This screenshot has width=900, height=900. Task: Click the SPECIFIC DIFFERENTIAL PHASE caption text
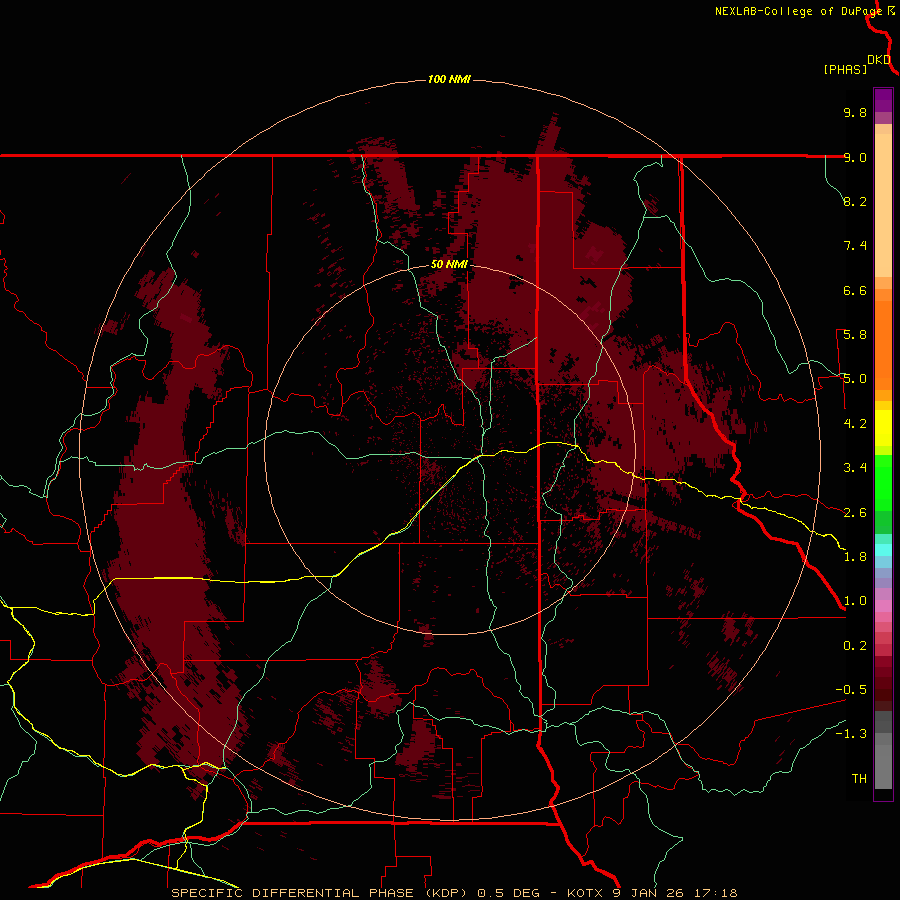click(x=292, y=893)
